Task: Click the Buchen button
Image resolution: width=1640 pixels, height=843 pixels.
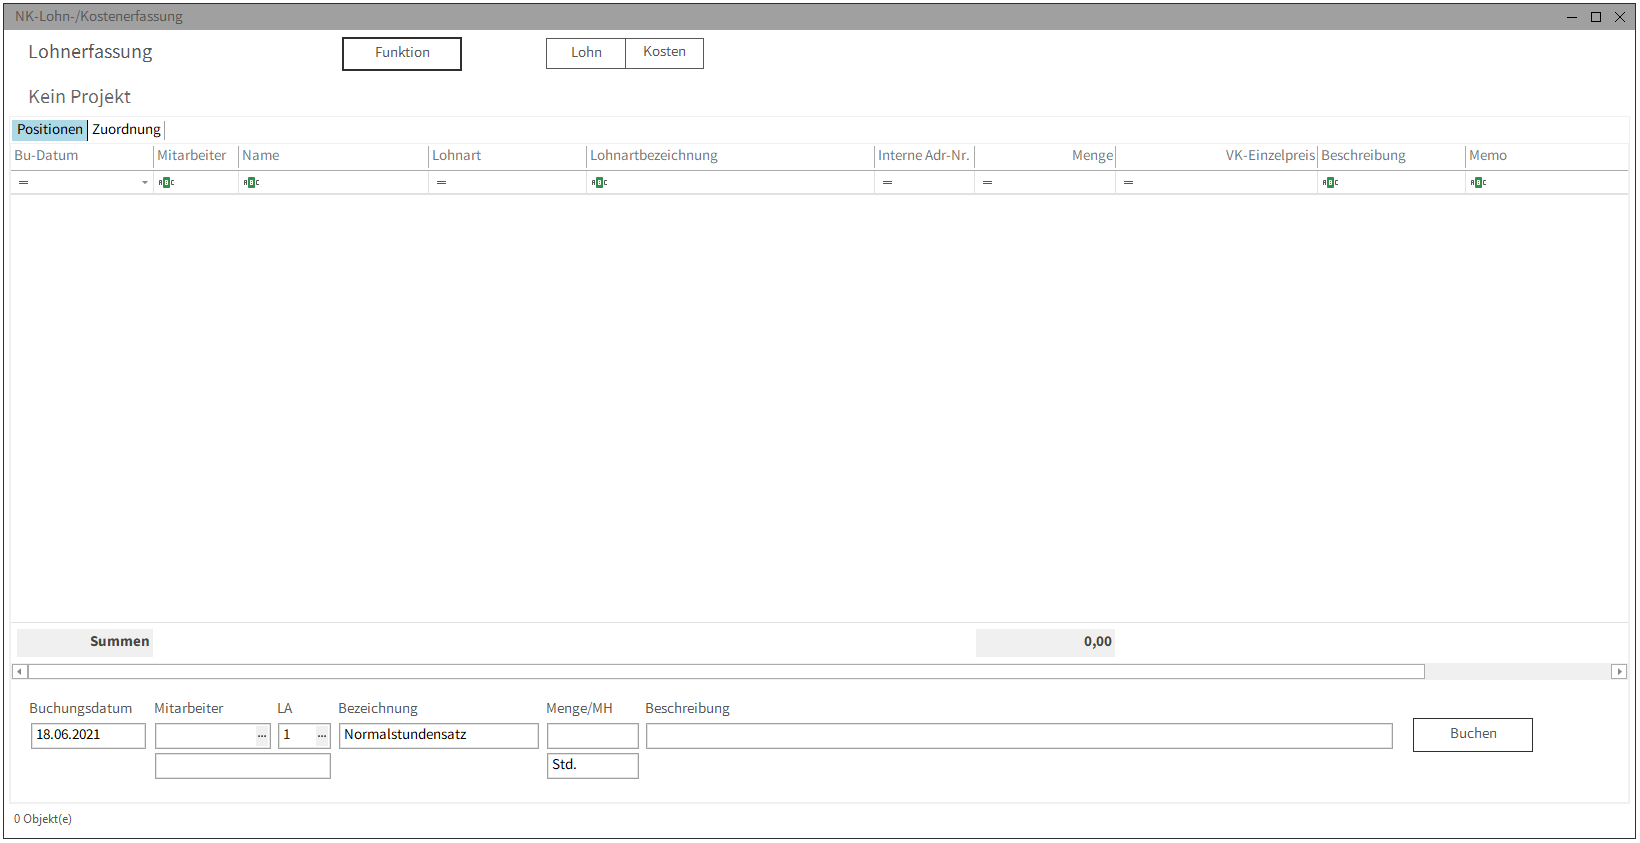Action: 1472,735
